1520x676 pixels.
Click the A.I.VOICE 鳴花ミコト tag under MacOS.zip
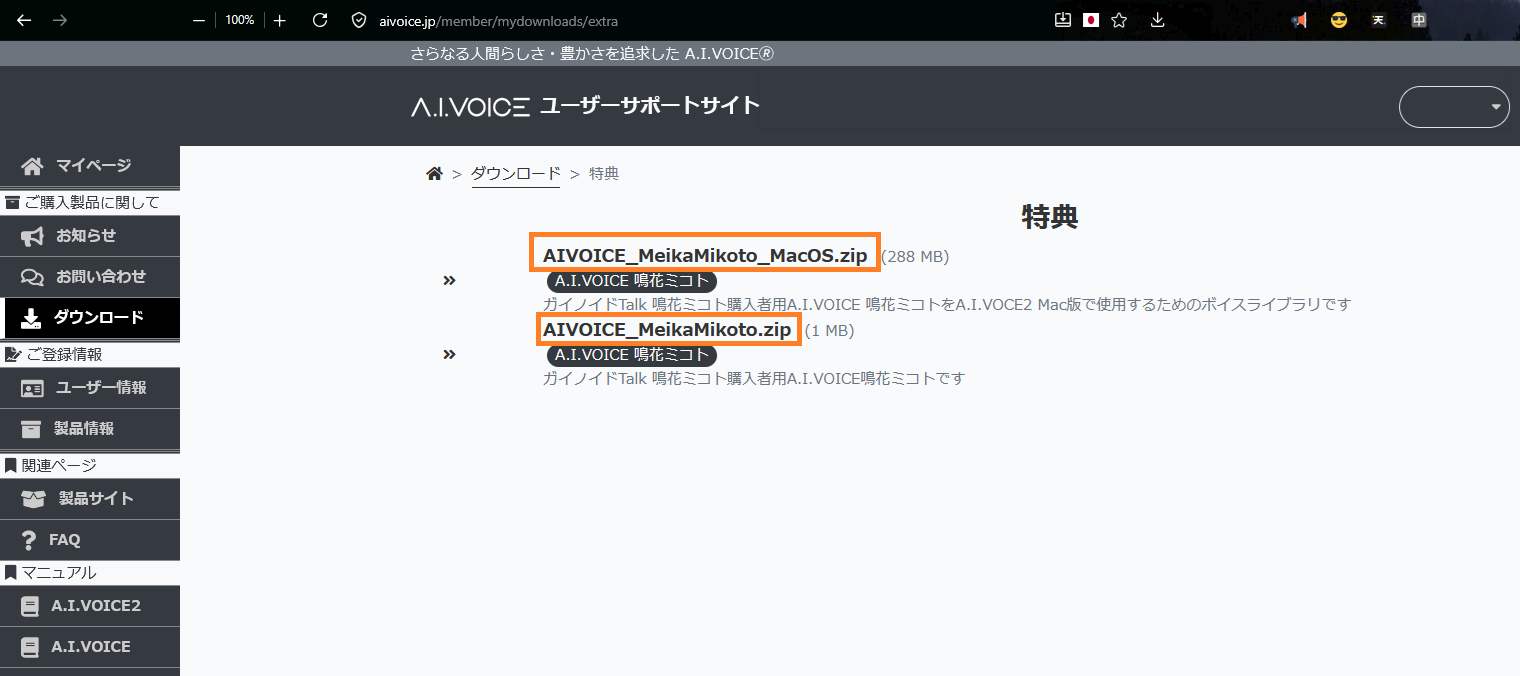coord(632,281)
